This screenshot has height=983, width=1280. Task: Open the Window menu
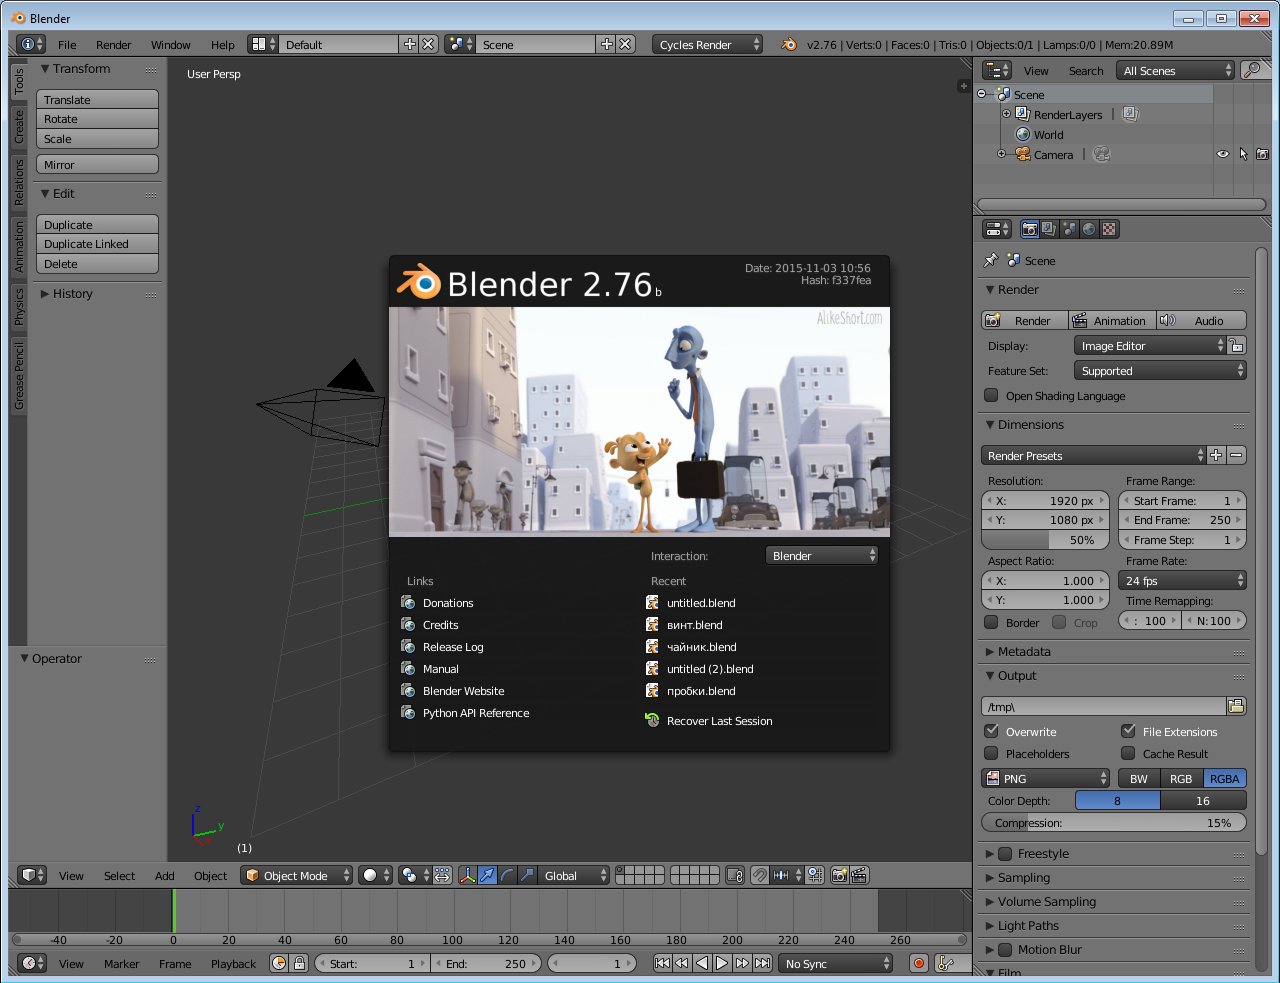pos(171,44)
